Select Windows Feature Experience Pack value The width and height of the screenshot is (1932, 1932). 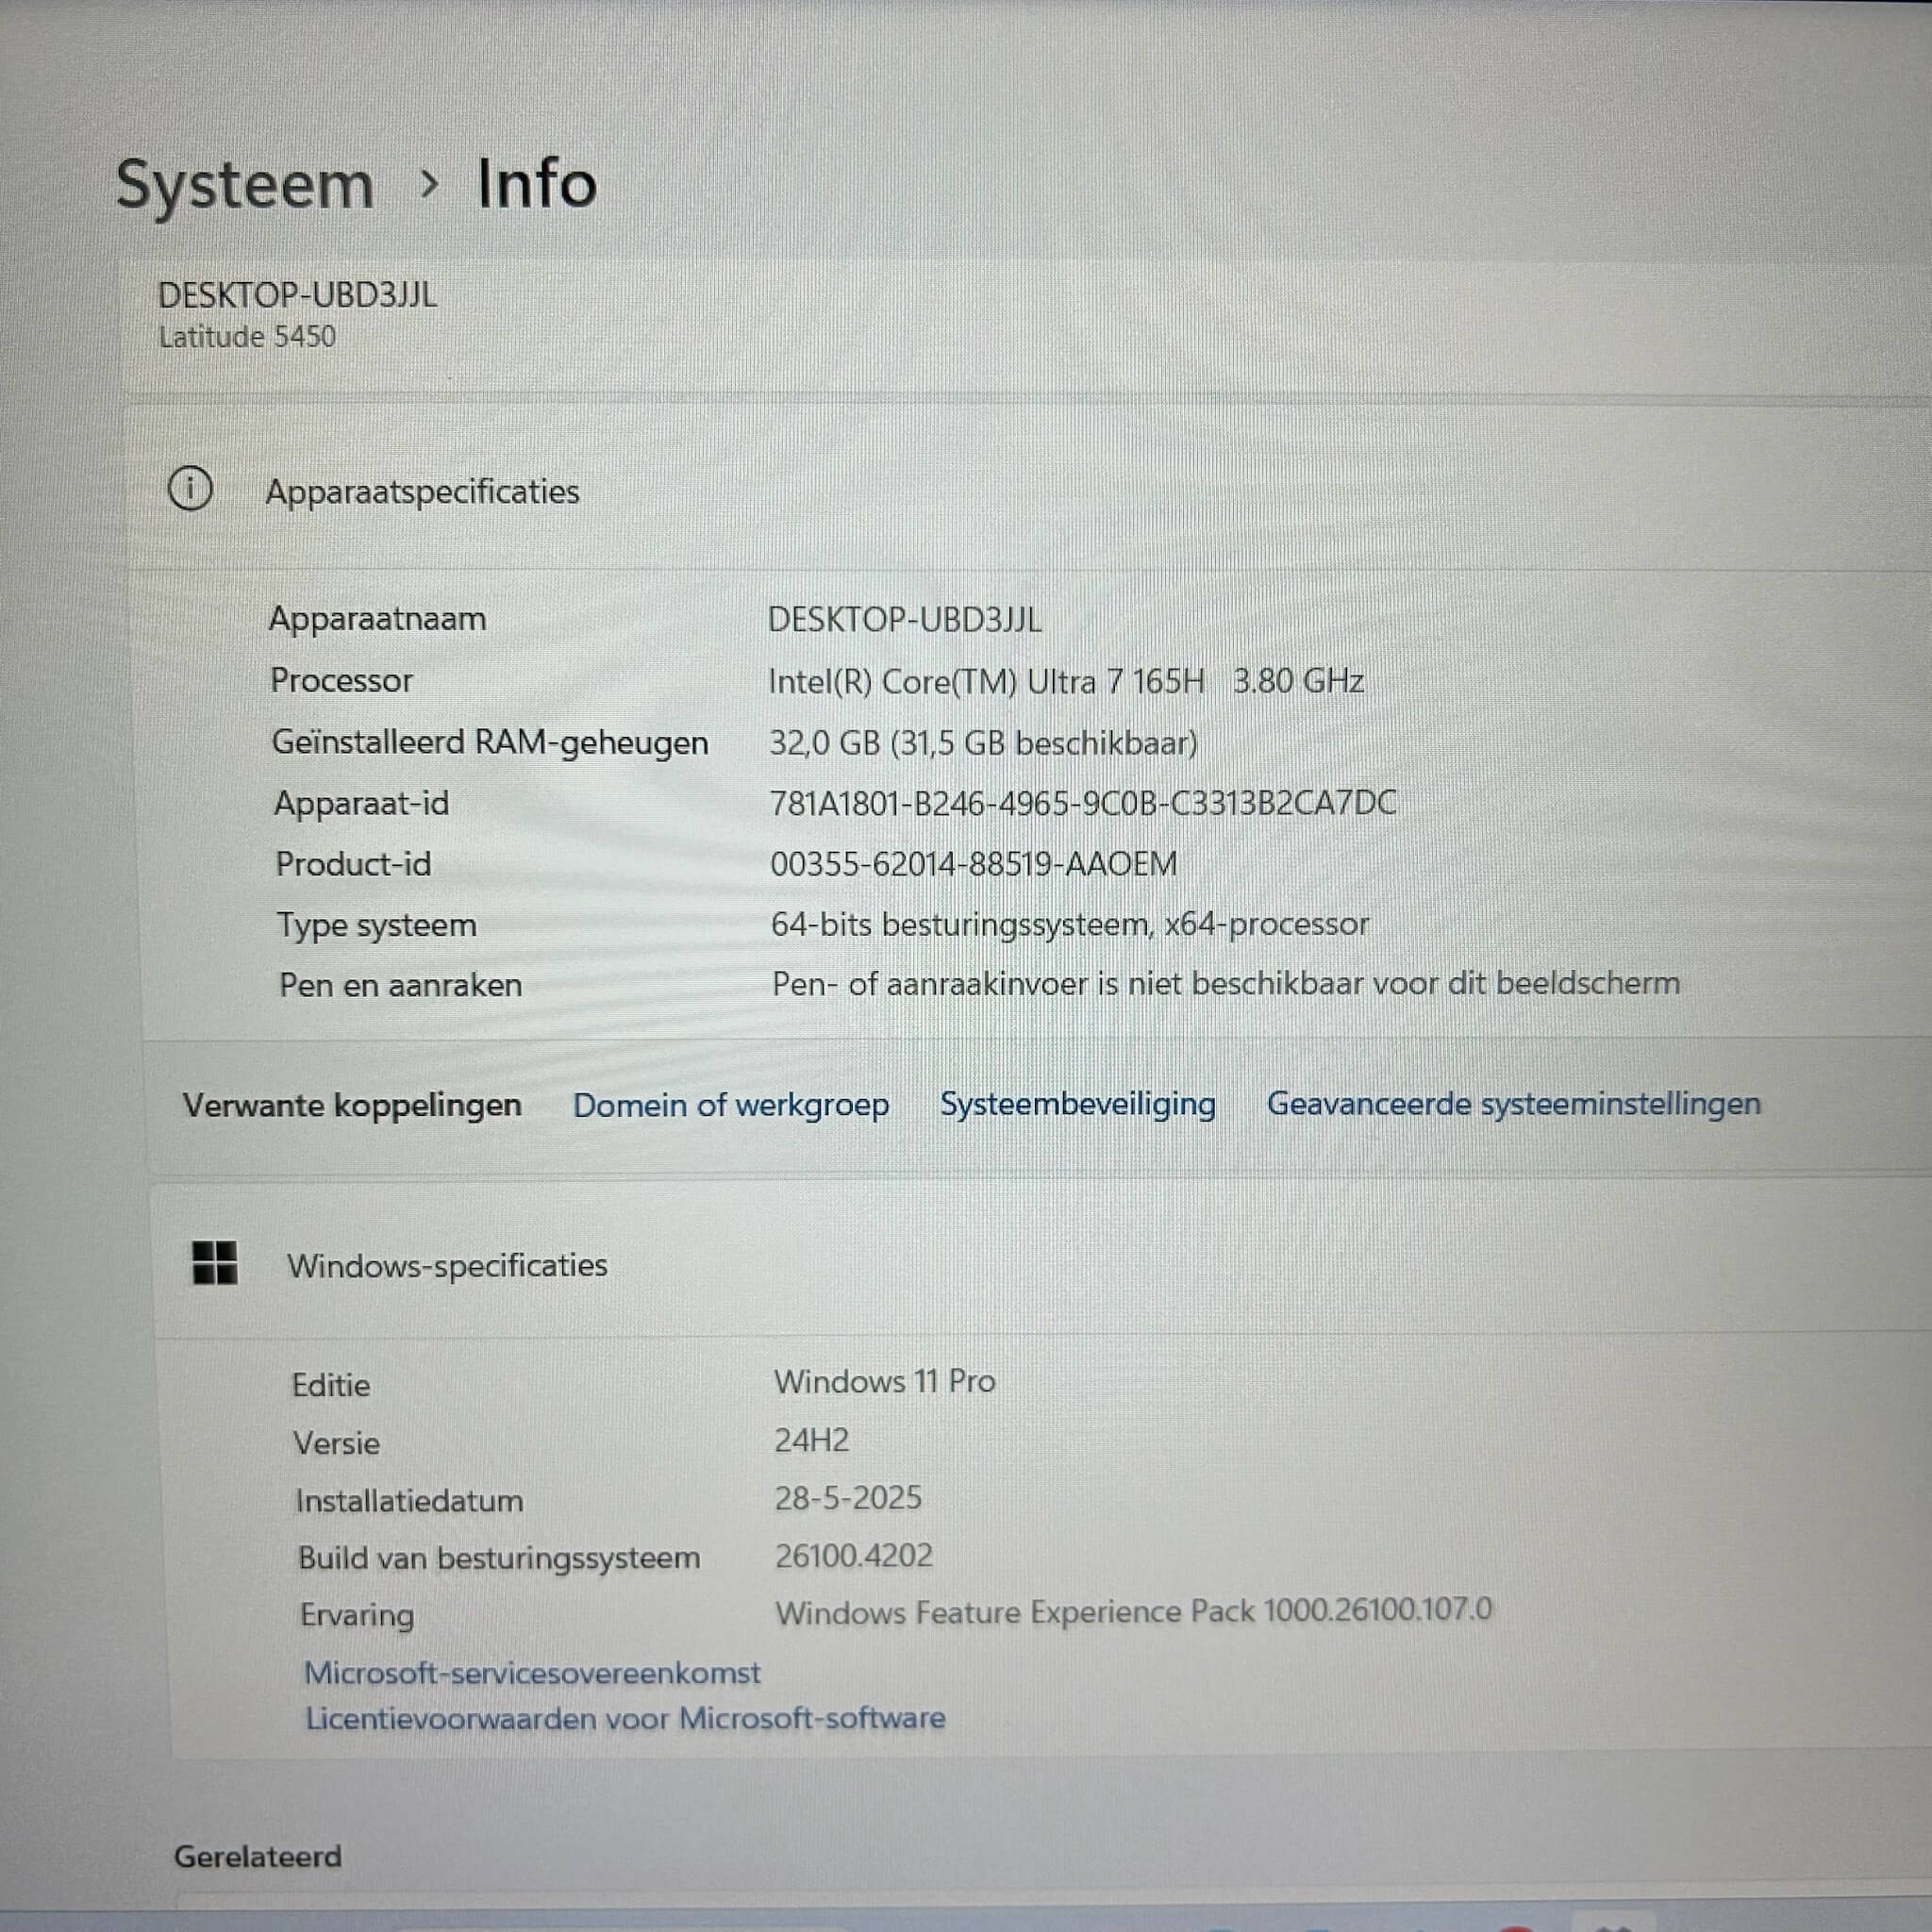1134,1612
